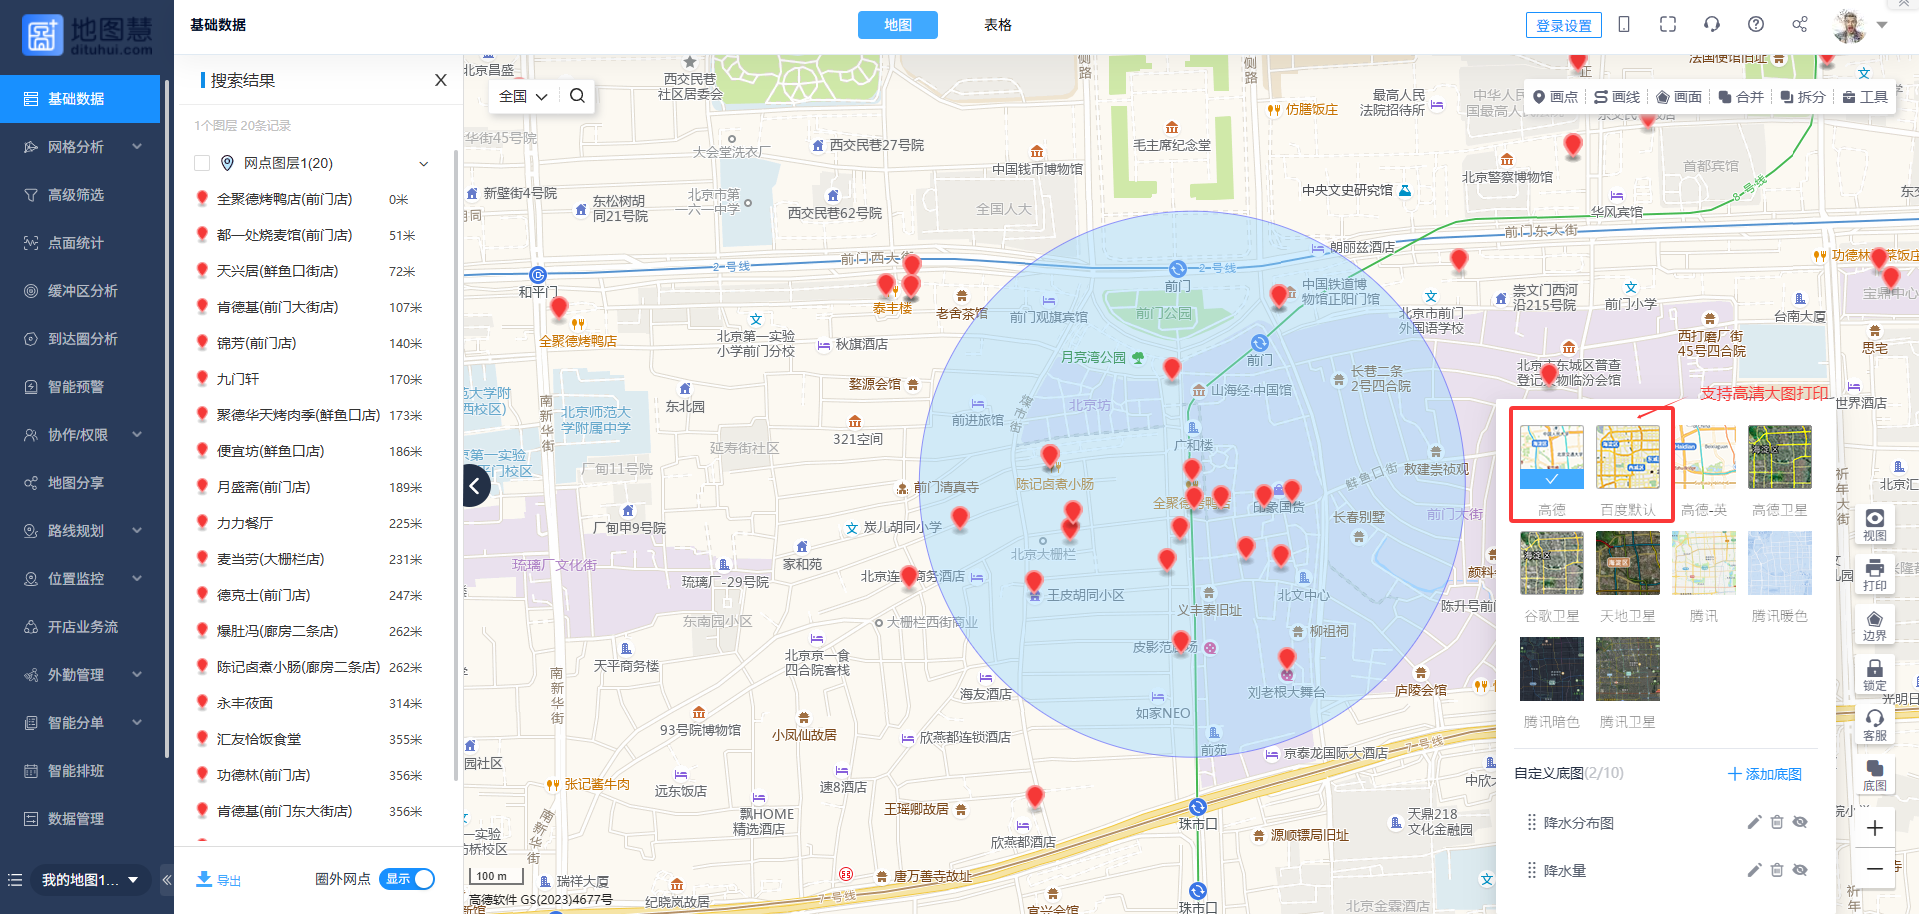Viewport: 1919px width, 914px height.
Task: Click the map search magnifier icon
Action: [x=577, y=96]
